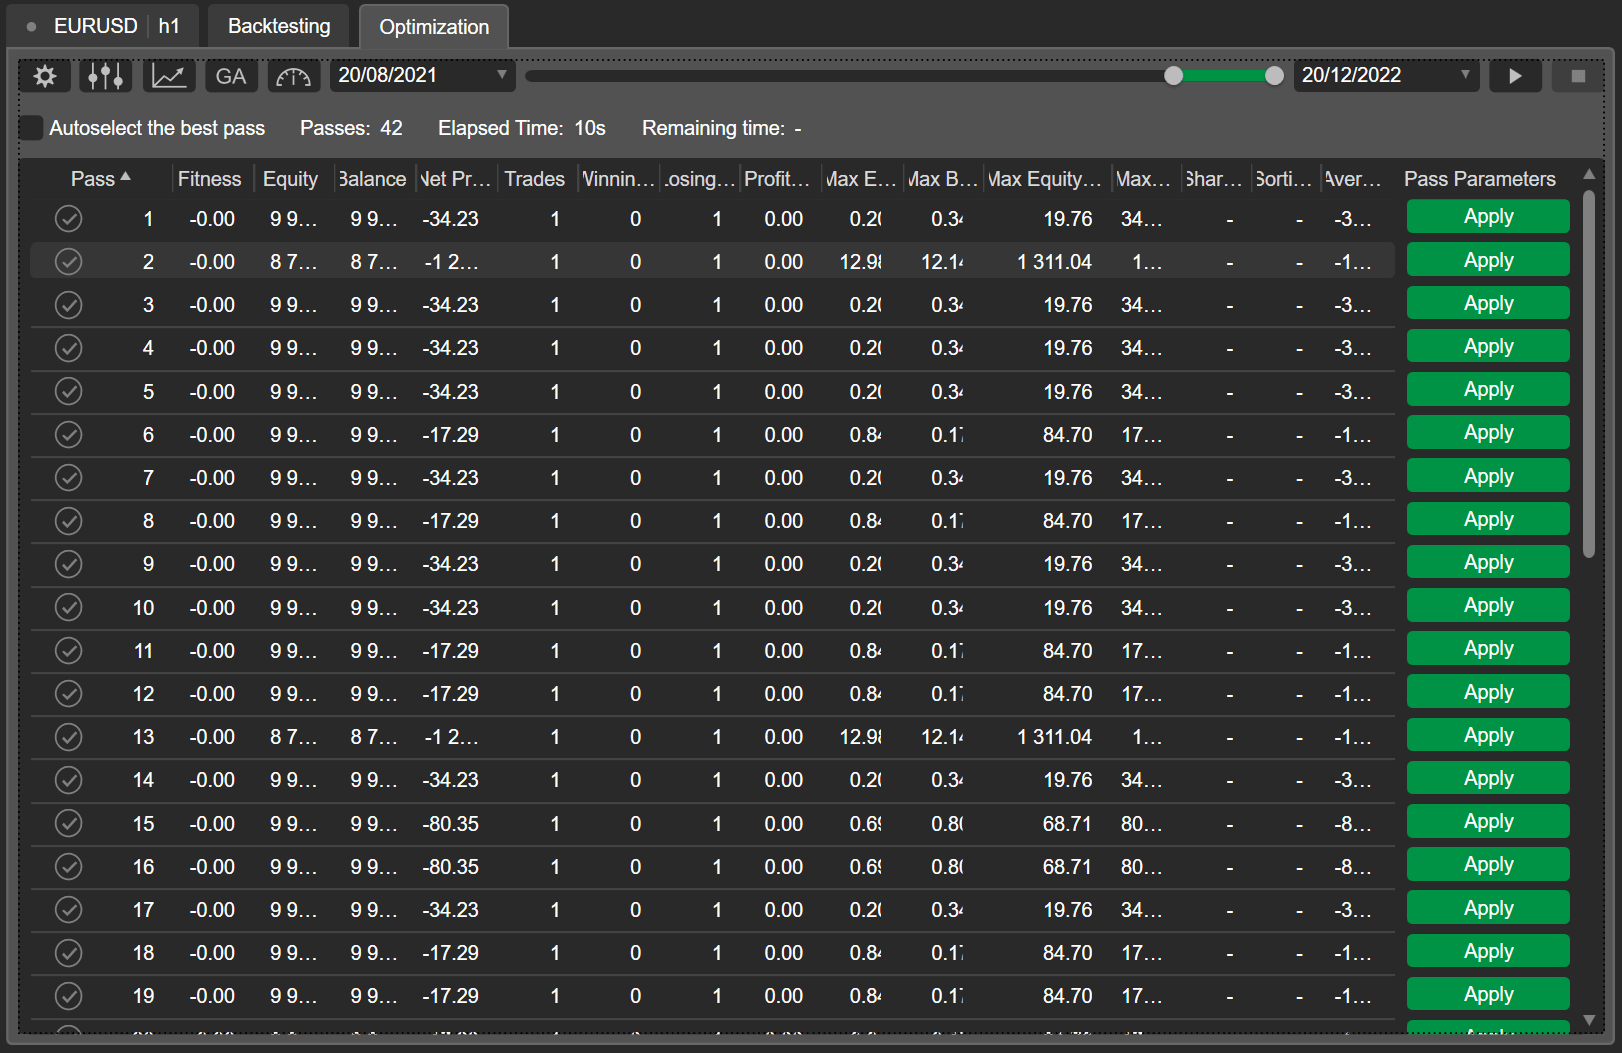Click the vertical scrollbar thumb
1622x1053 pixels.
[1589, 373]
